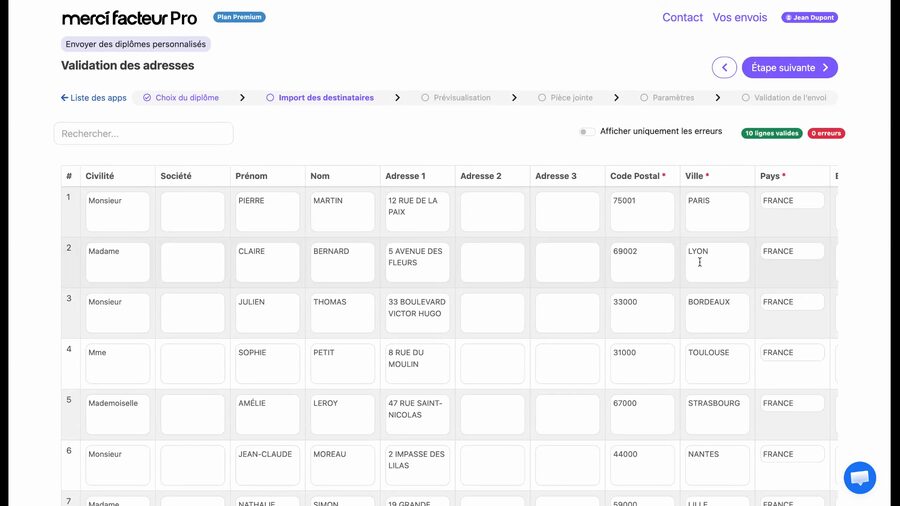Click Étape suivante button
The width and height of the screenshot is (900, 506).
point(790,68)
